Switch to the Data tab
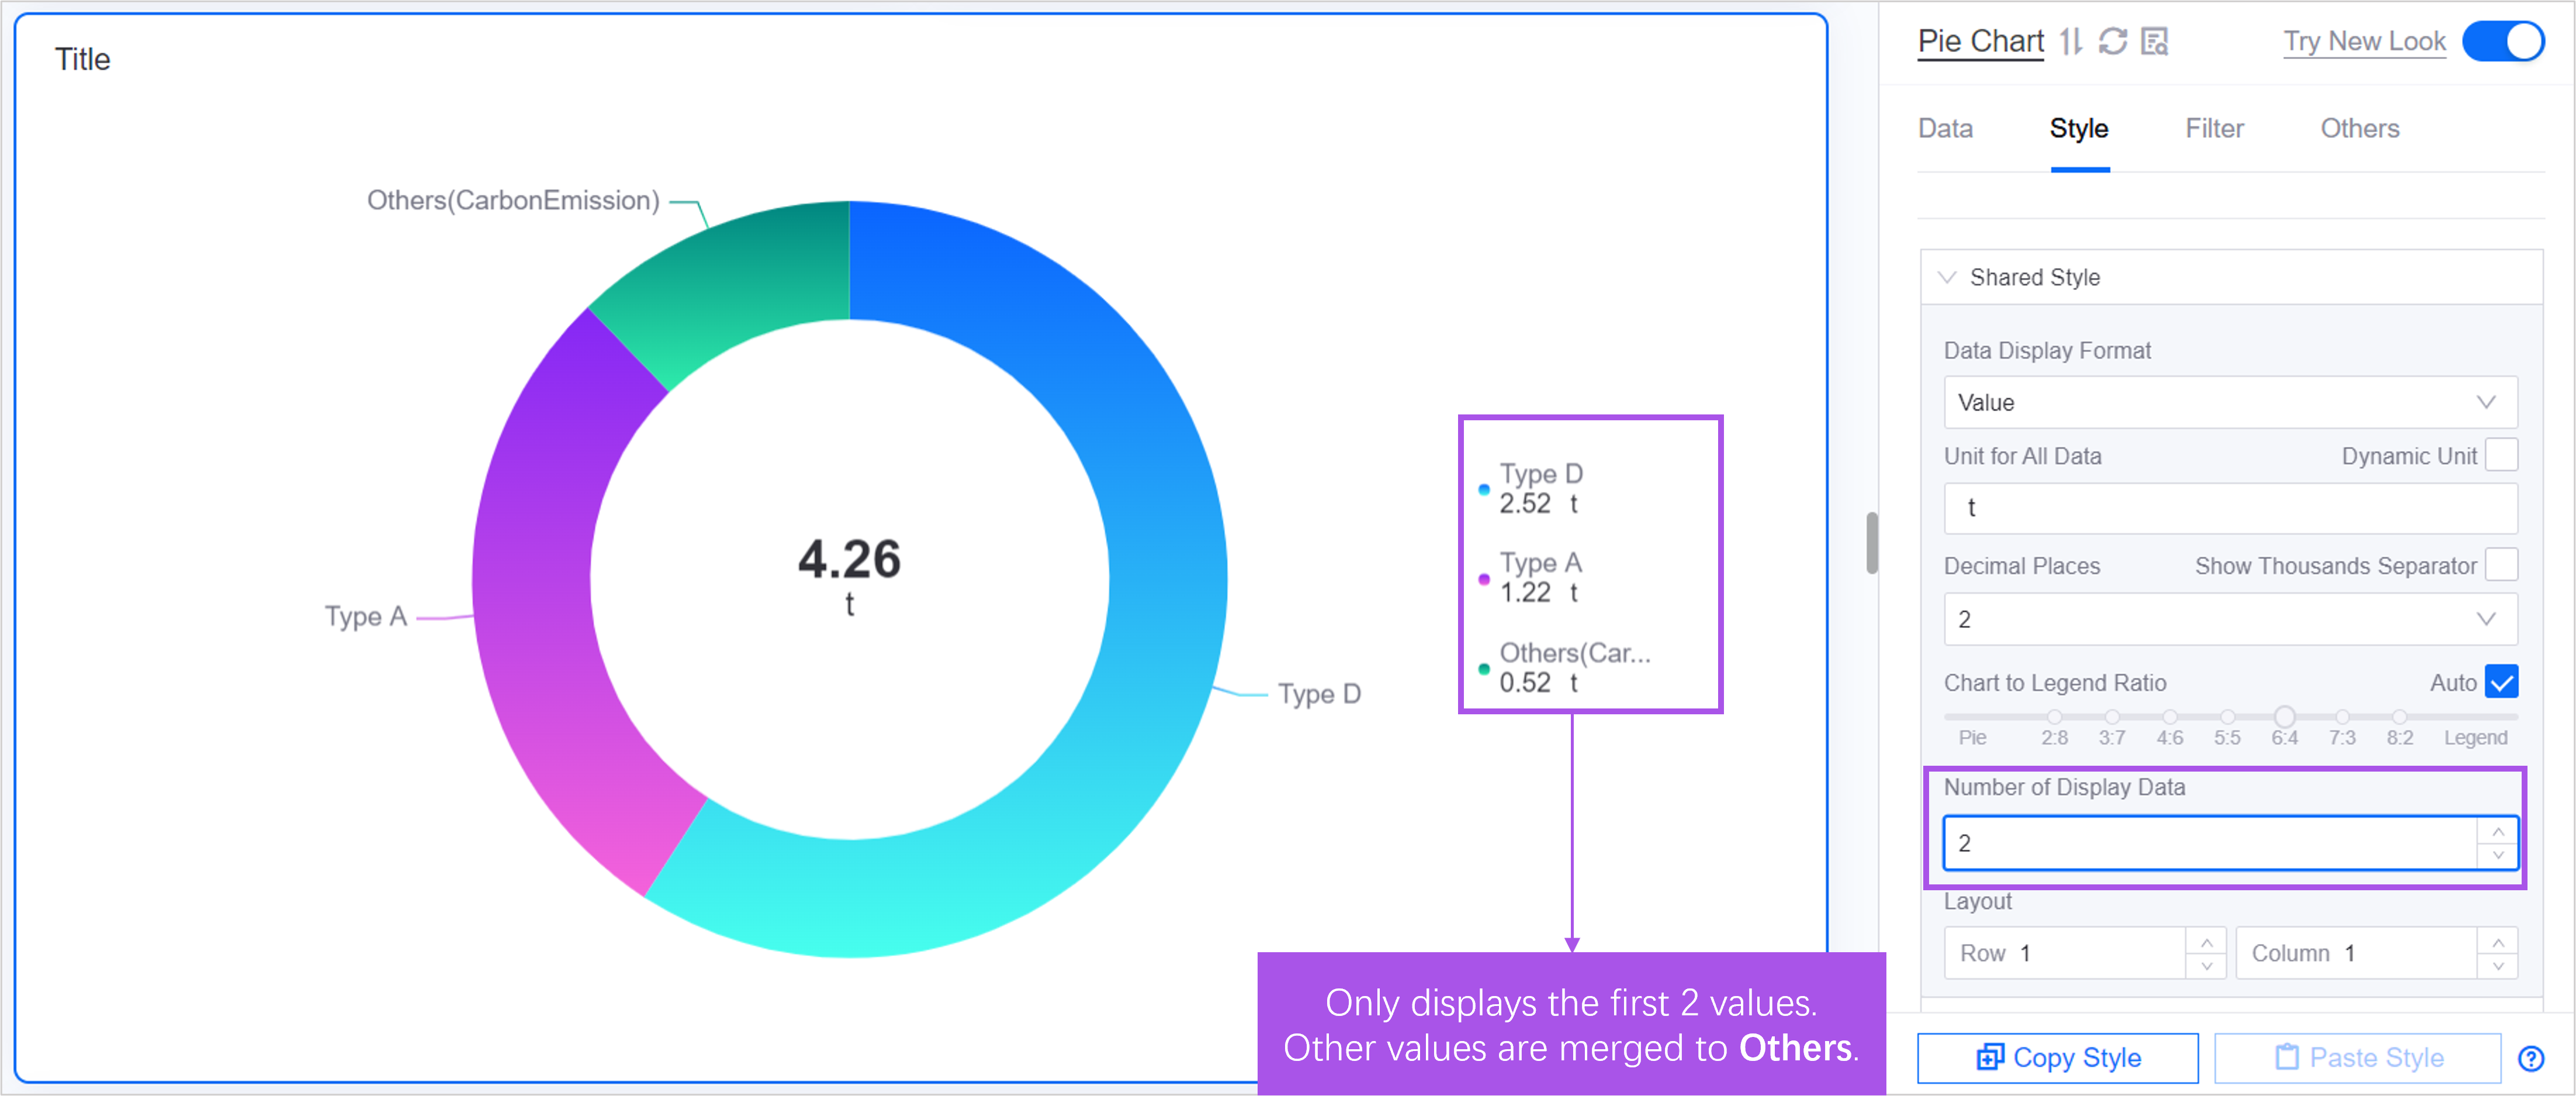The width and height of the screenshot is (2576, 1096). pos(1945,129)
